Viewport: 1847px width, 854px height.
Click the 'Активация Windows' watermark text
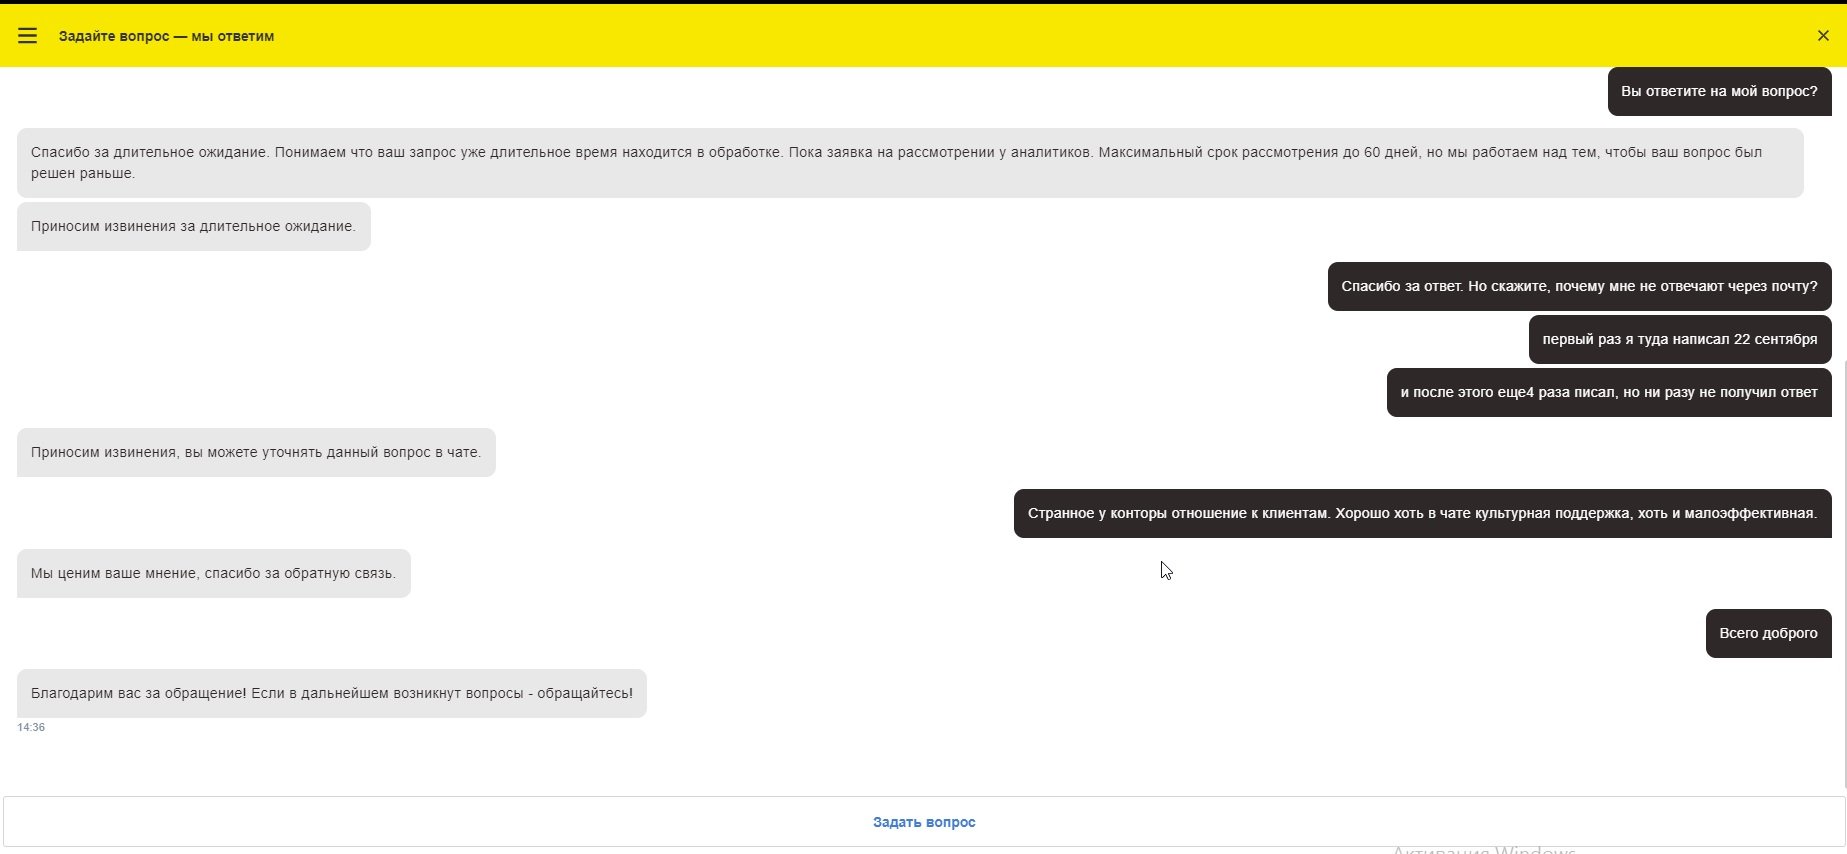(x=1483, y=849)
